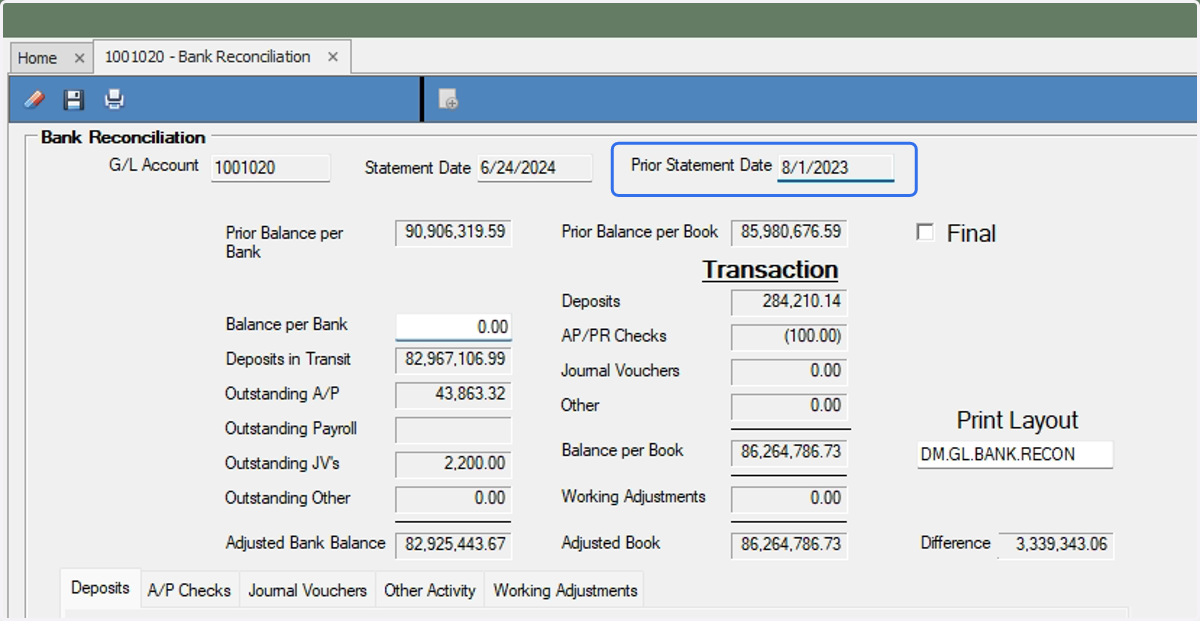The width and height of the screenshot is (1200, 621).
Task: Show the Other Activity tab
Action: pos(429,590)
